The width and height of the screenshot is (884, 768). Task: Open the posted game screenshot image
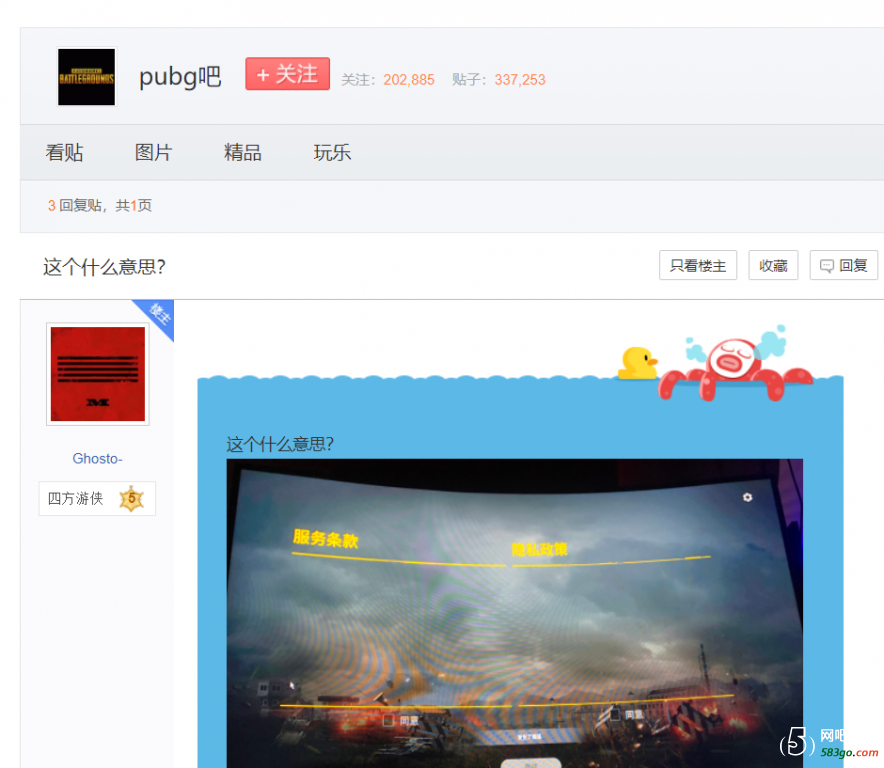pos(515,613)
